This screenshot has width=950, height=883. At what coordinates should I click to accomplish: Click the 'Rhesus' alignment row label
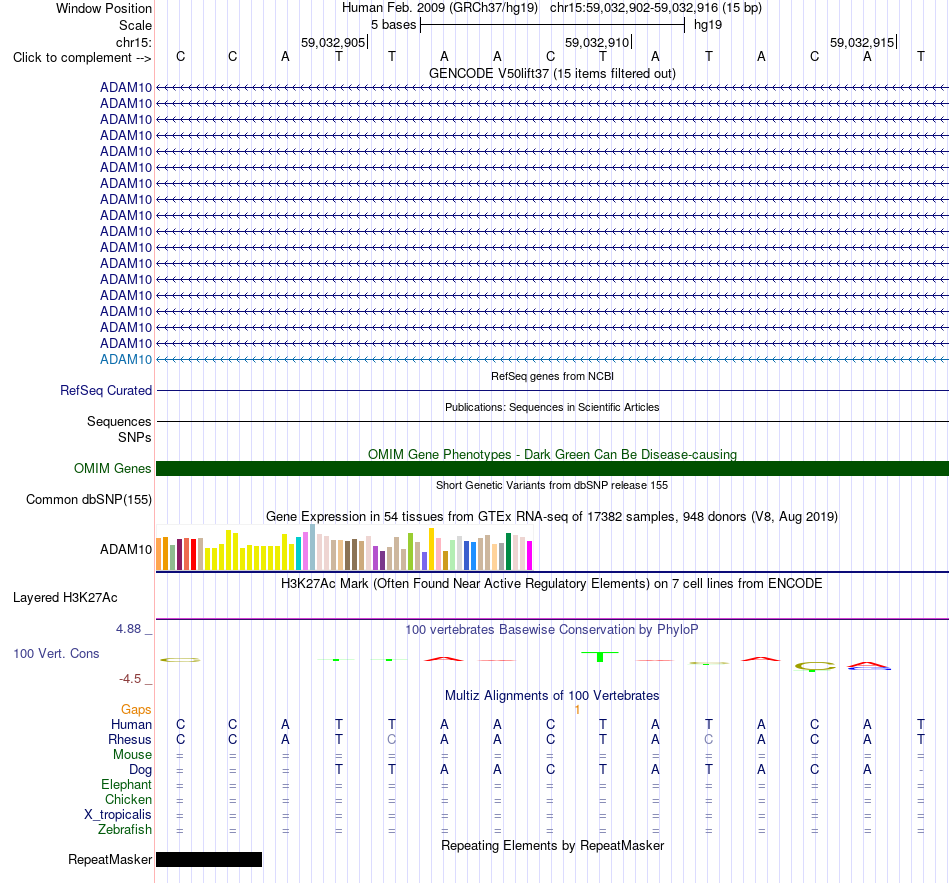[x=130, y=739]
